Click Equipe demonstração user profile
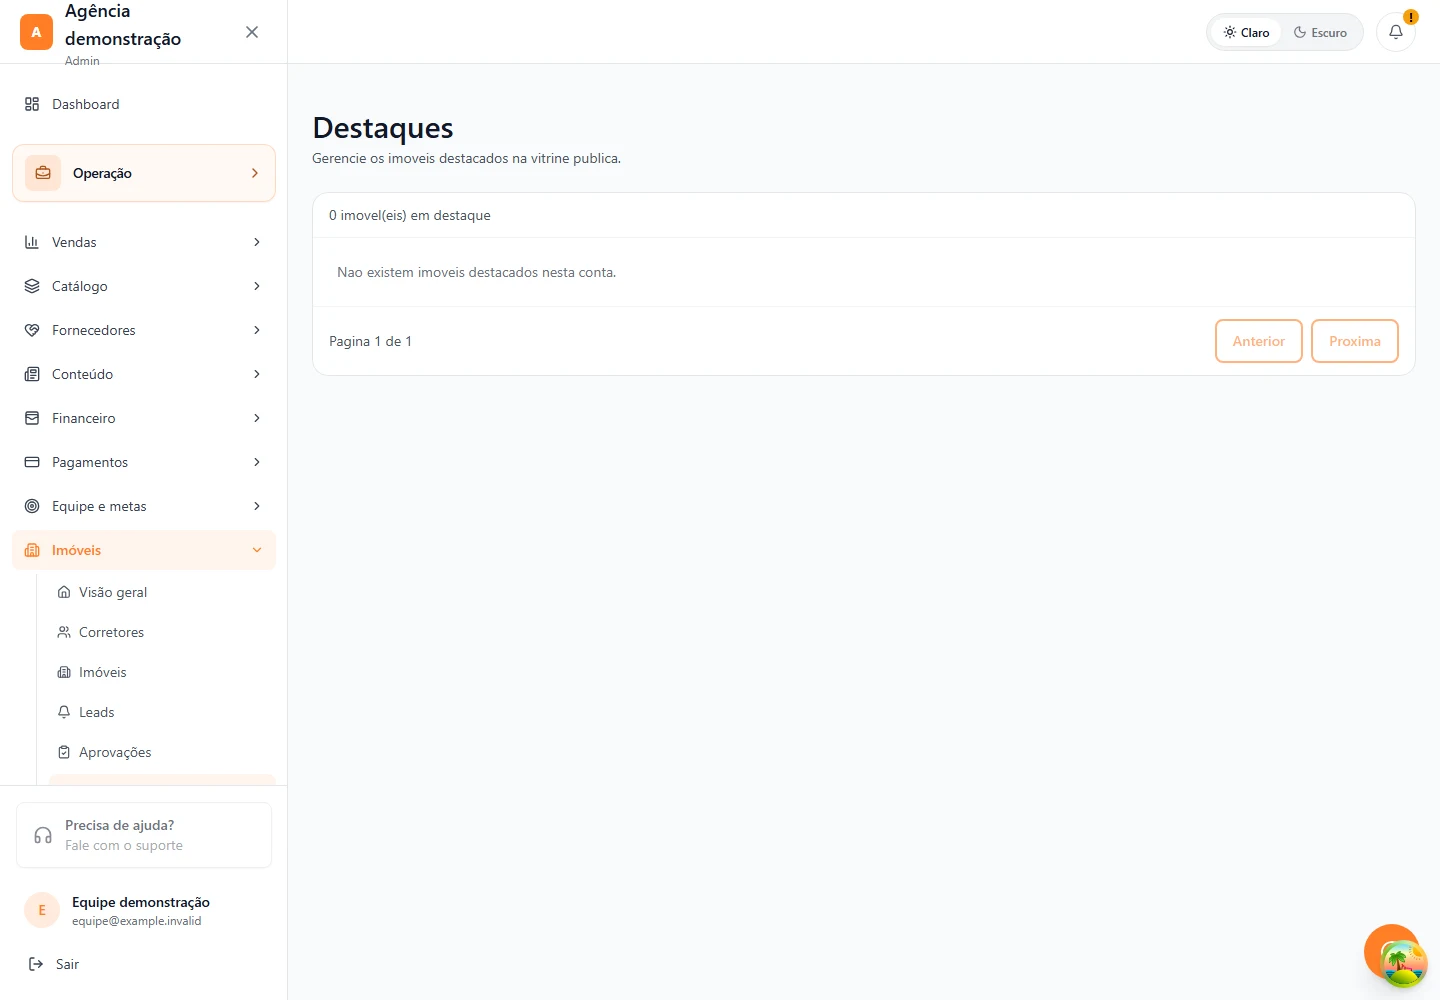 pos(144,910)
